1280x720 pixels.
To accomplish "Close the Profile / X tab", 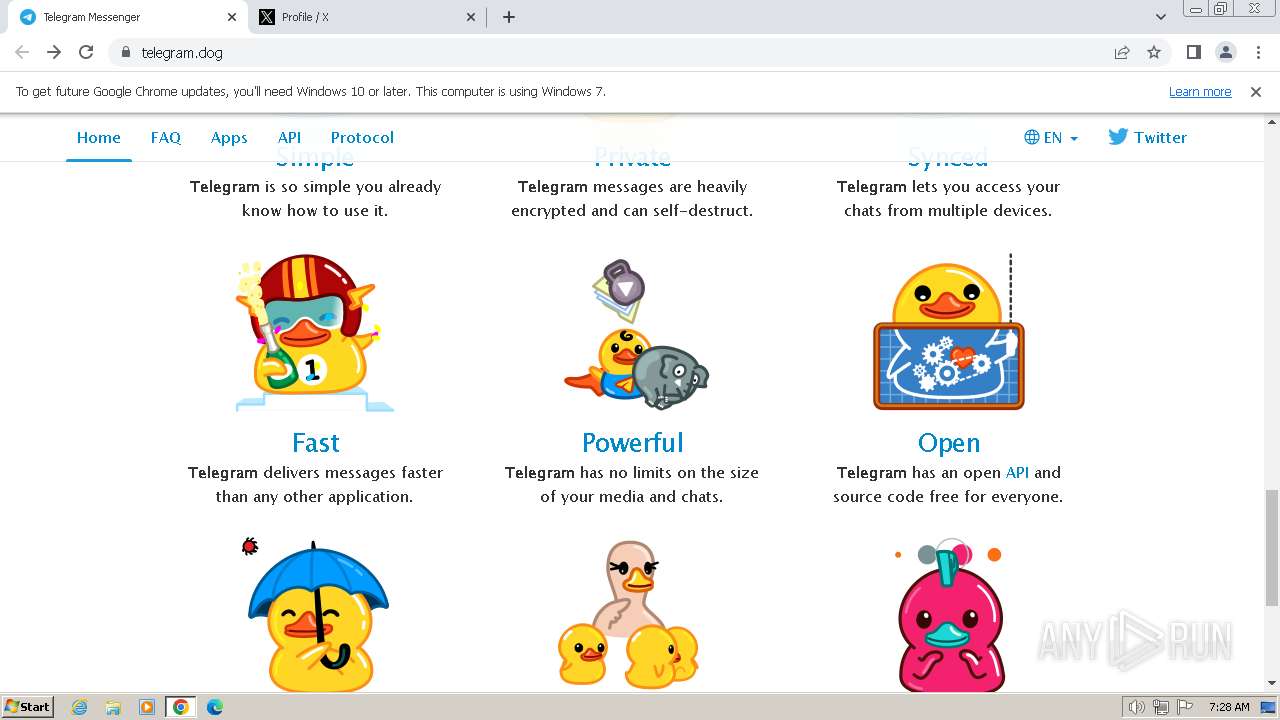I will coord(472,17).
